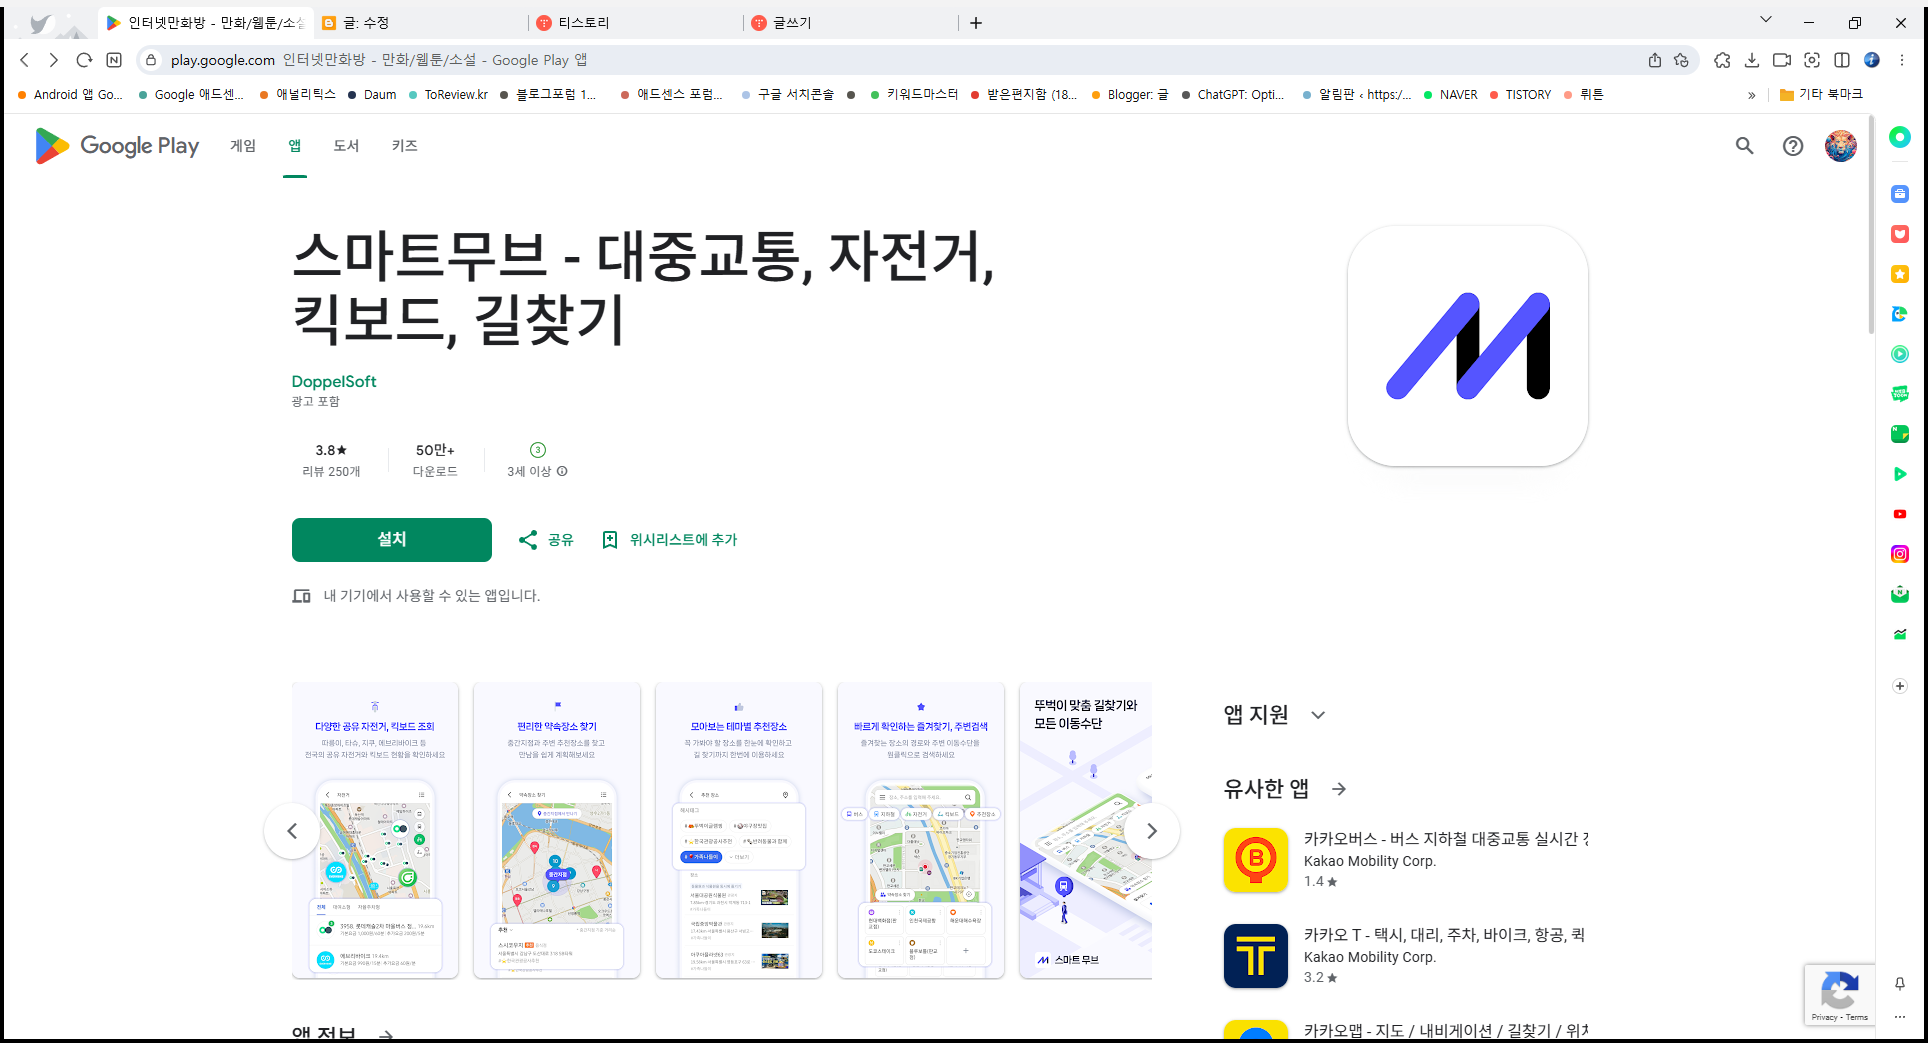Open the tab search dropdown arrow
1928x1043 pixels.
pos(1766,19)
